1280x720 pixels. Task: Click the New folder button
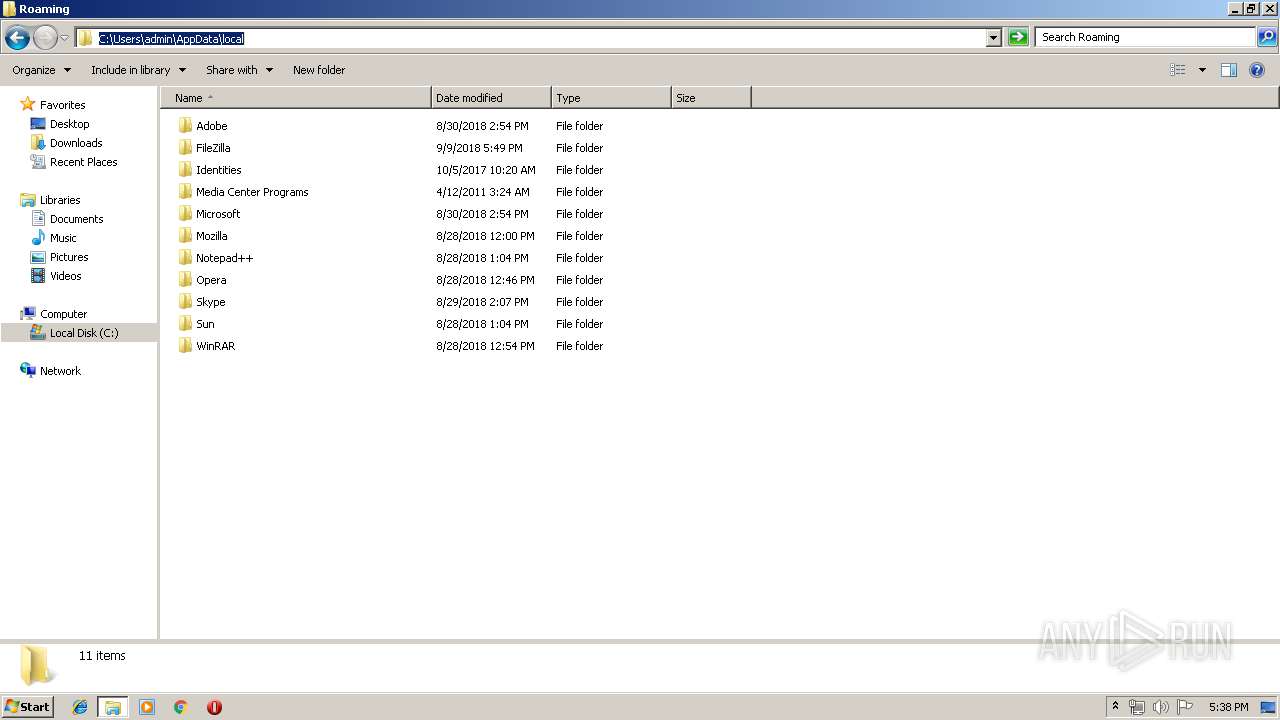coord(319,70)
